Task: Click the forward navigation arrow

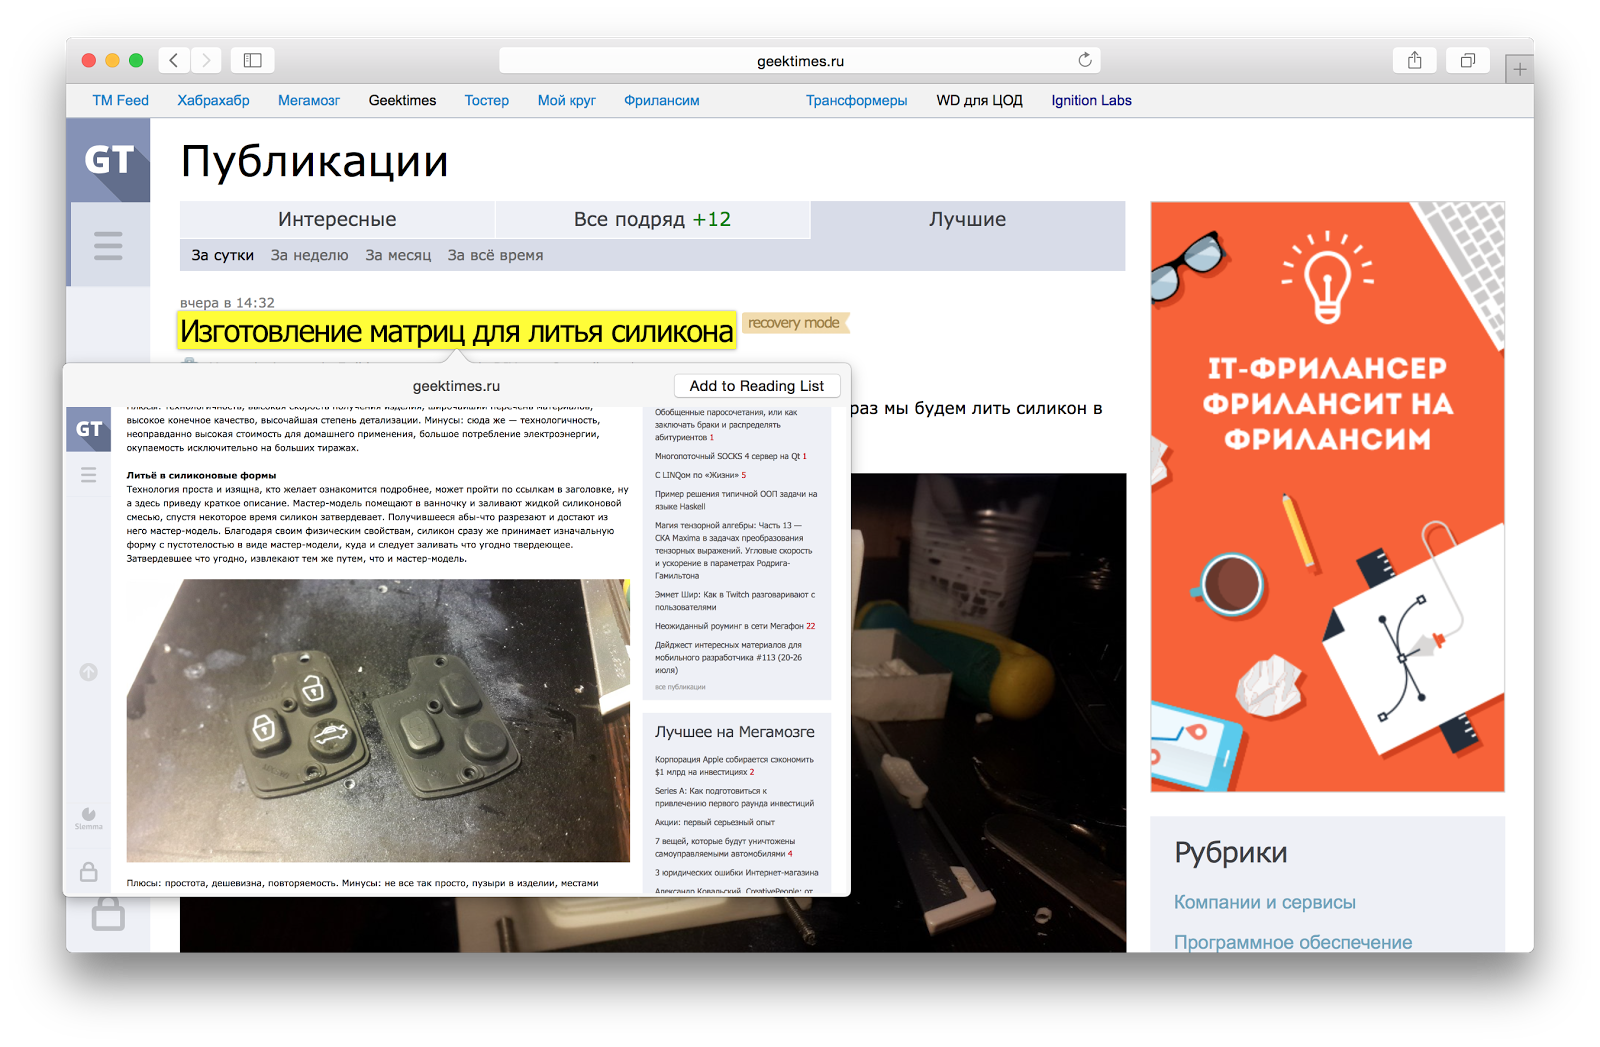Action: click(x=207, y=59)
